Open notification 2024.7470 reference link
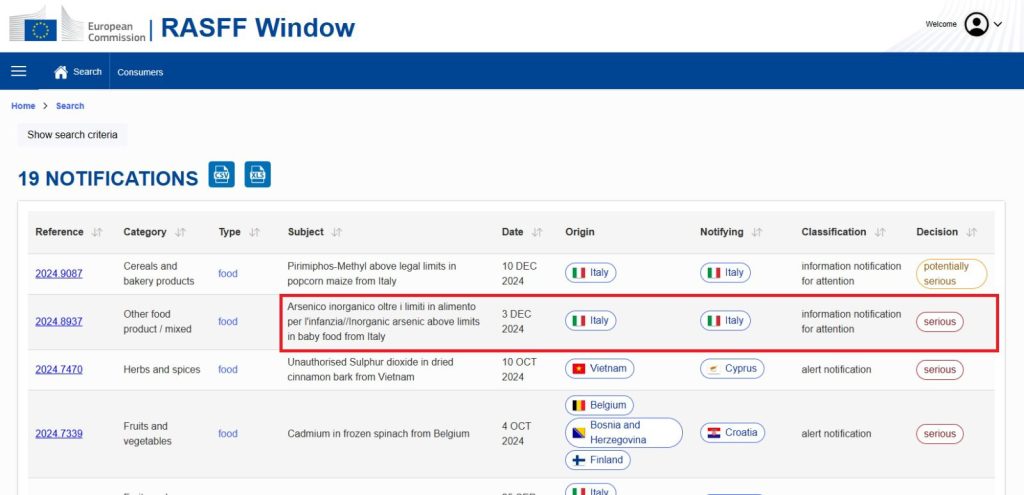Image resolution: width=1024 pixels, height=495 pixels. [x=59, y=369]
